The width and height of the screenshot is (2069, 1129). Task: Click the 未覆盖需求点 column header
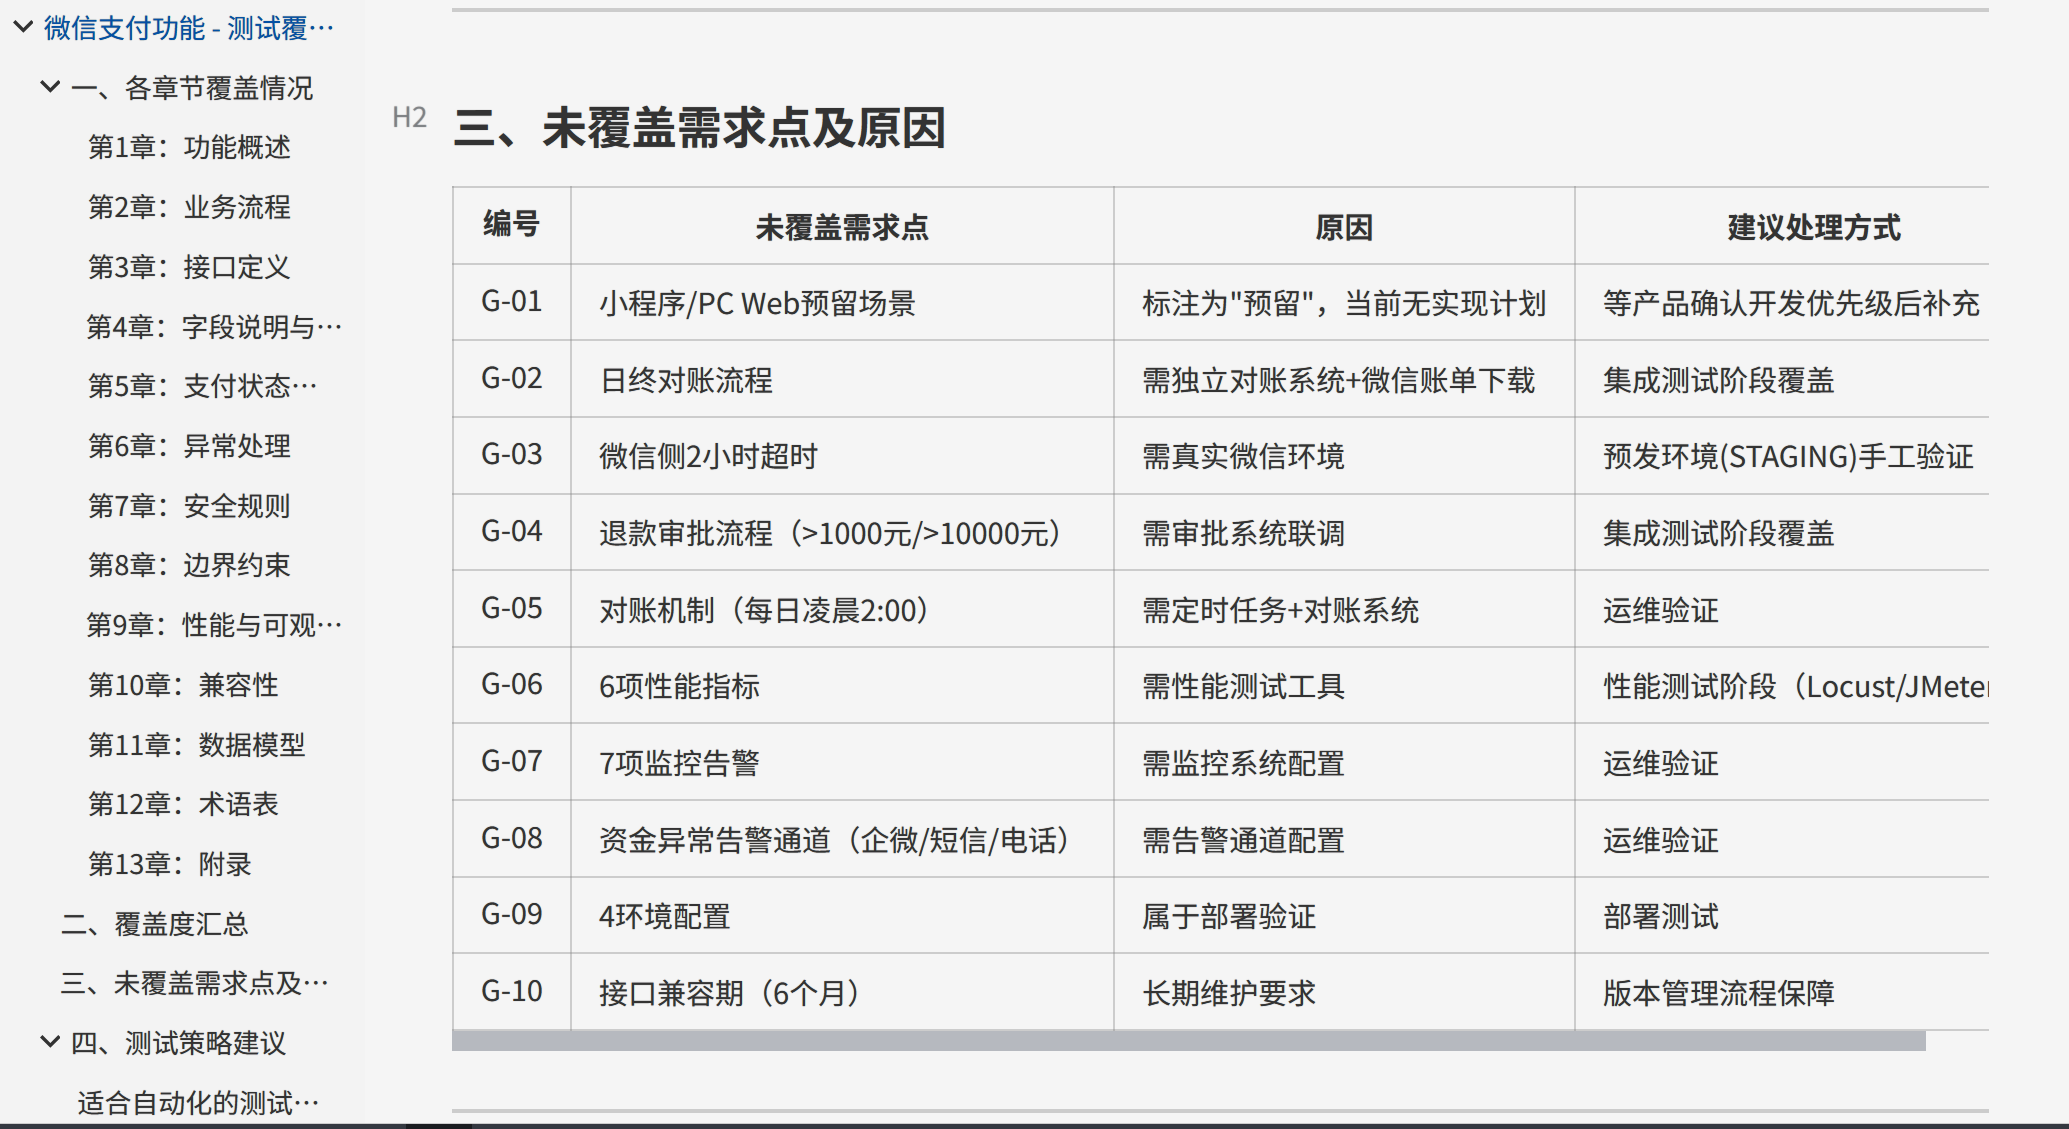pos(841,227)
